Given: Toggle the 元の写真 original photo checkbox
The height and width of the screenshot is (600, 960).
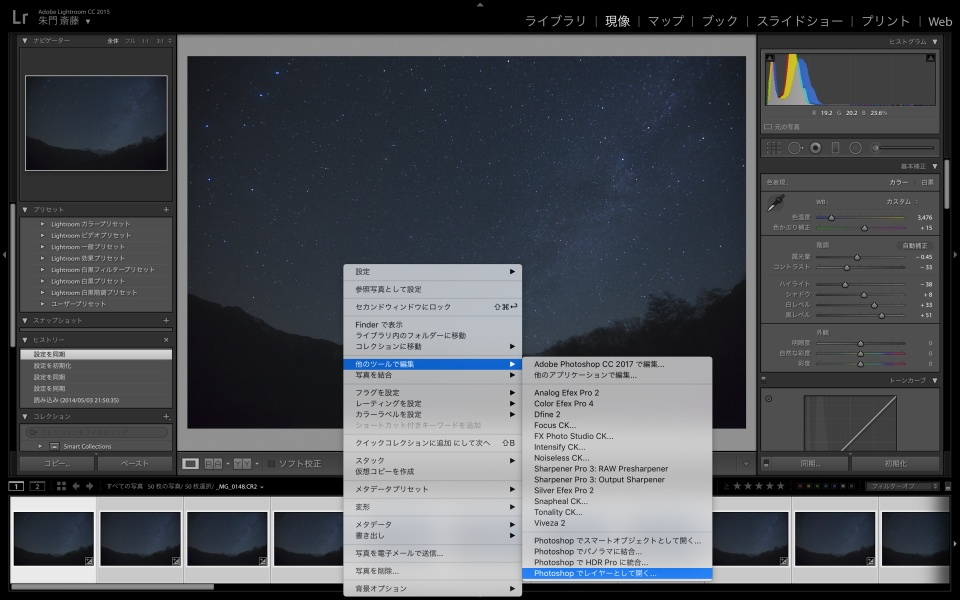Looking at the screenshot, I should tap(768, 127).
